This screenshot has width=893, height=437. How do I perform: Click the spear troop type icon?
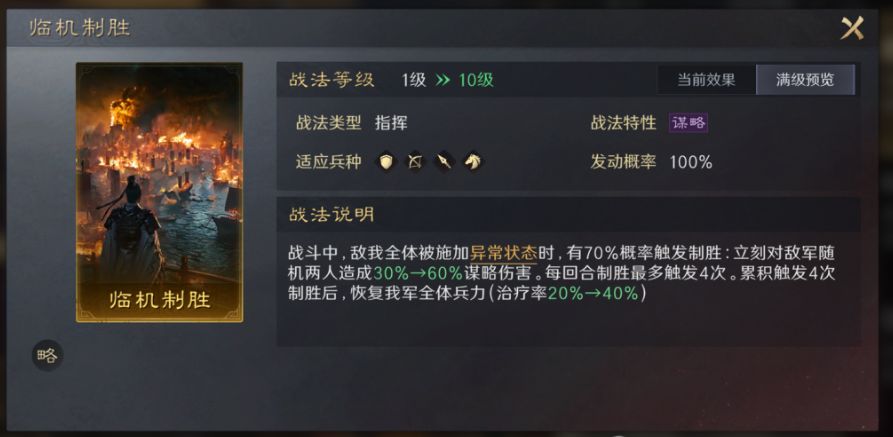point(444,162)
